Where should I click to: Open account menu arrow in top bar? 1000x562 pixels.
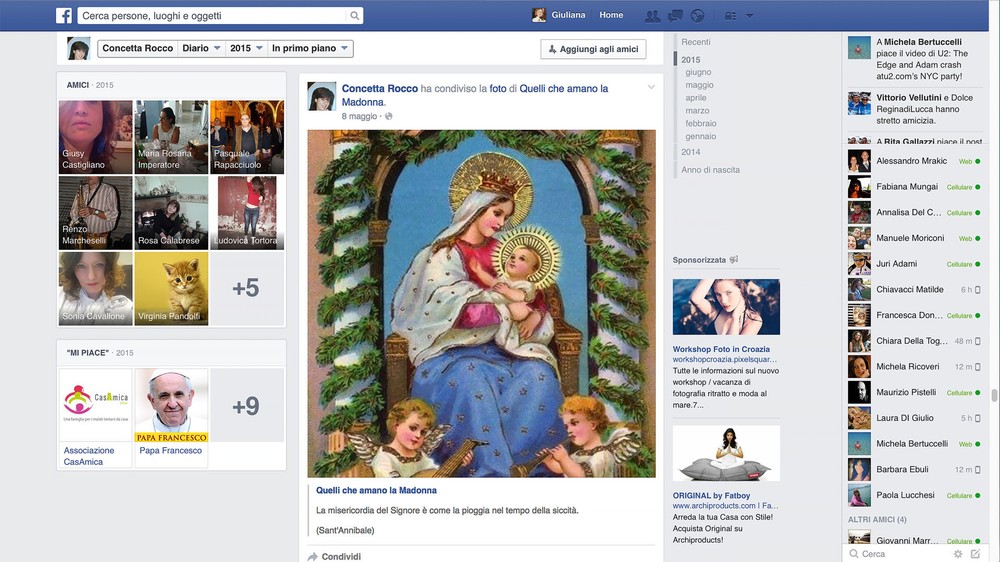pos(749,16)
